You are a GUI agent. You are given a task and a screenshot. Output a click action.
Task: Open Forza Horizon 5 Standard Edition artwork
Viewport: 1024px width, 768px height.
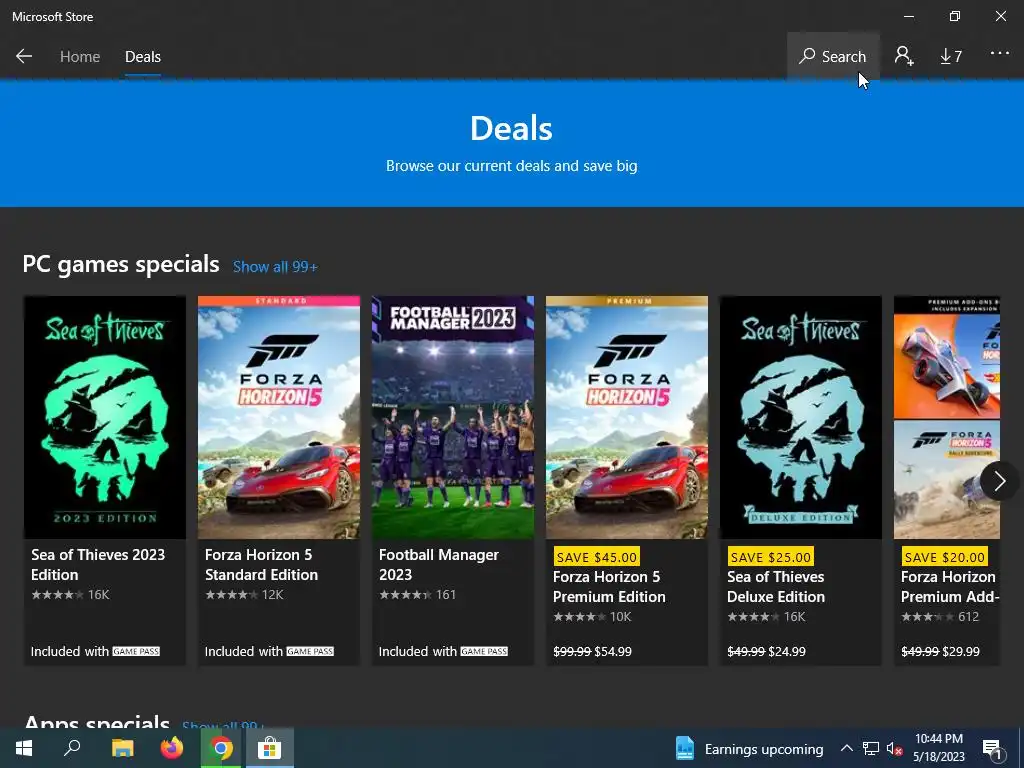click(x=279, y=417)
